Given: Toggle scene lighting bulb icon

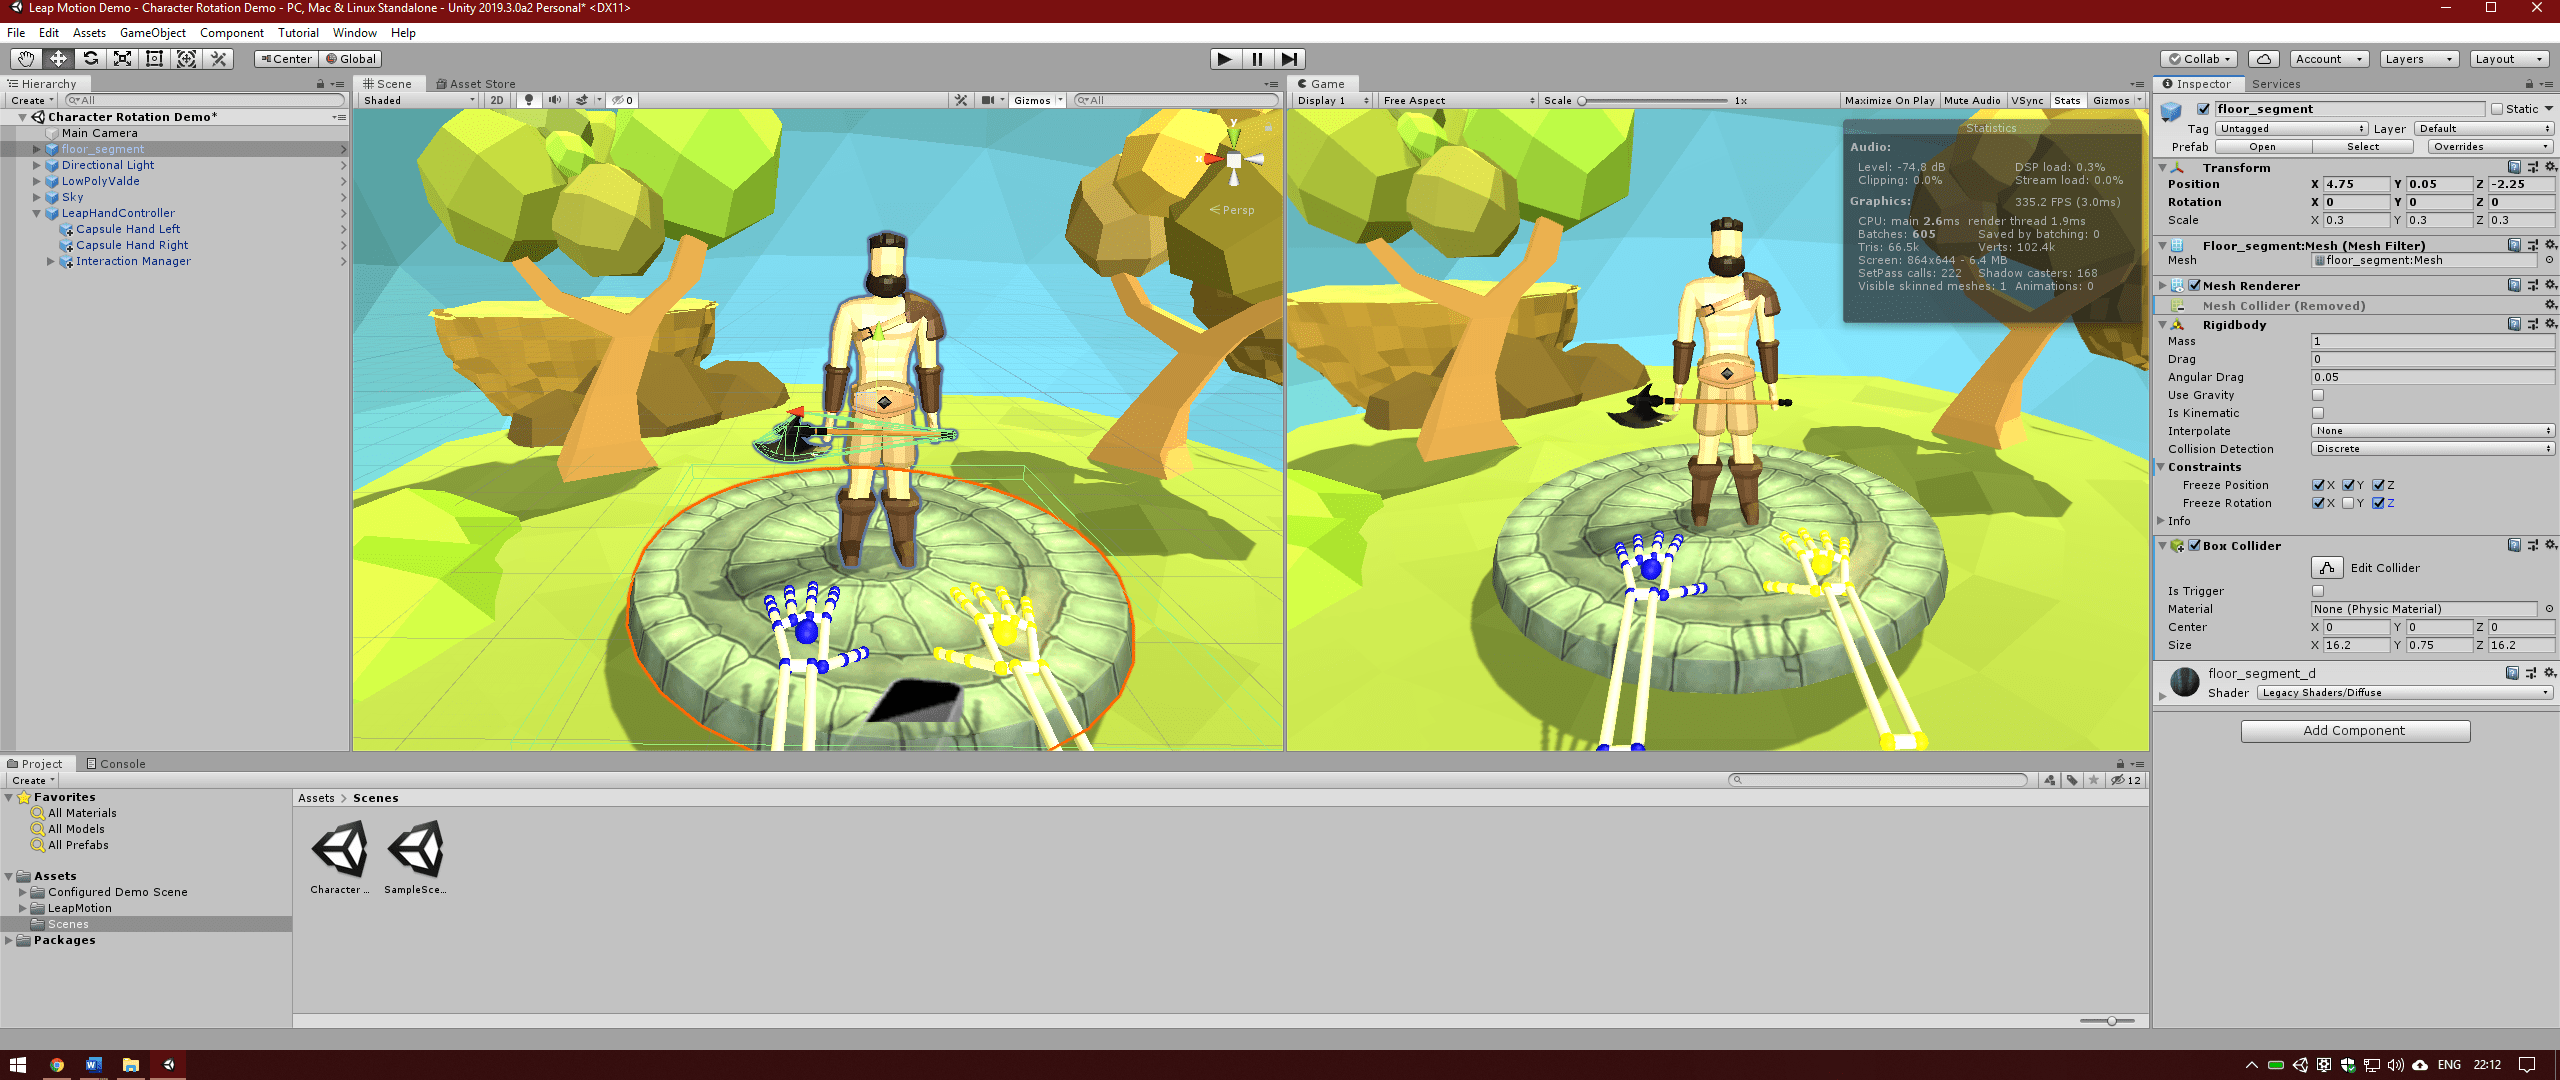Looking at the screenshot, I should click(529, 100).
